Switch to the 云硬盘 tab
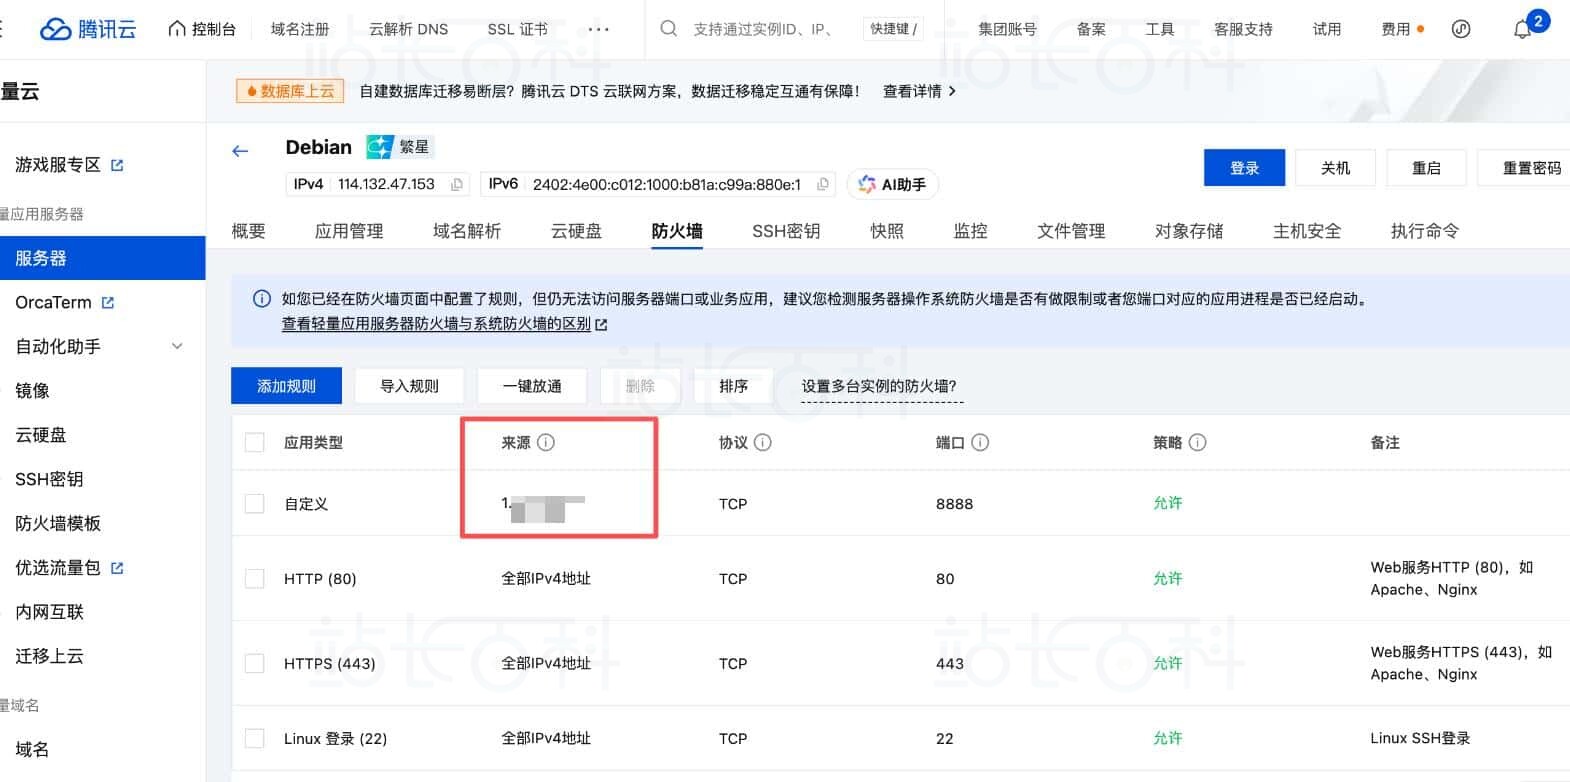 pyautogui.click(x=577, y=231)
